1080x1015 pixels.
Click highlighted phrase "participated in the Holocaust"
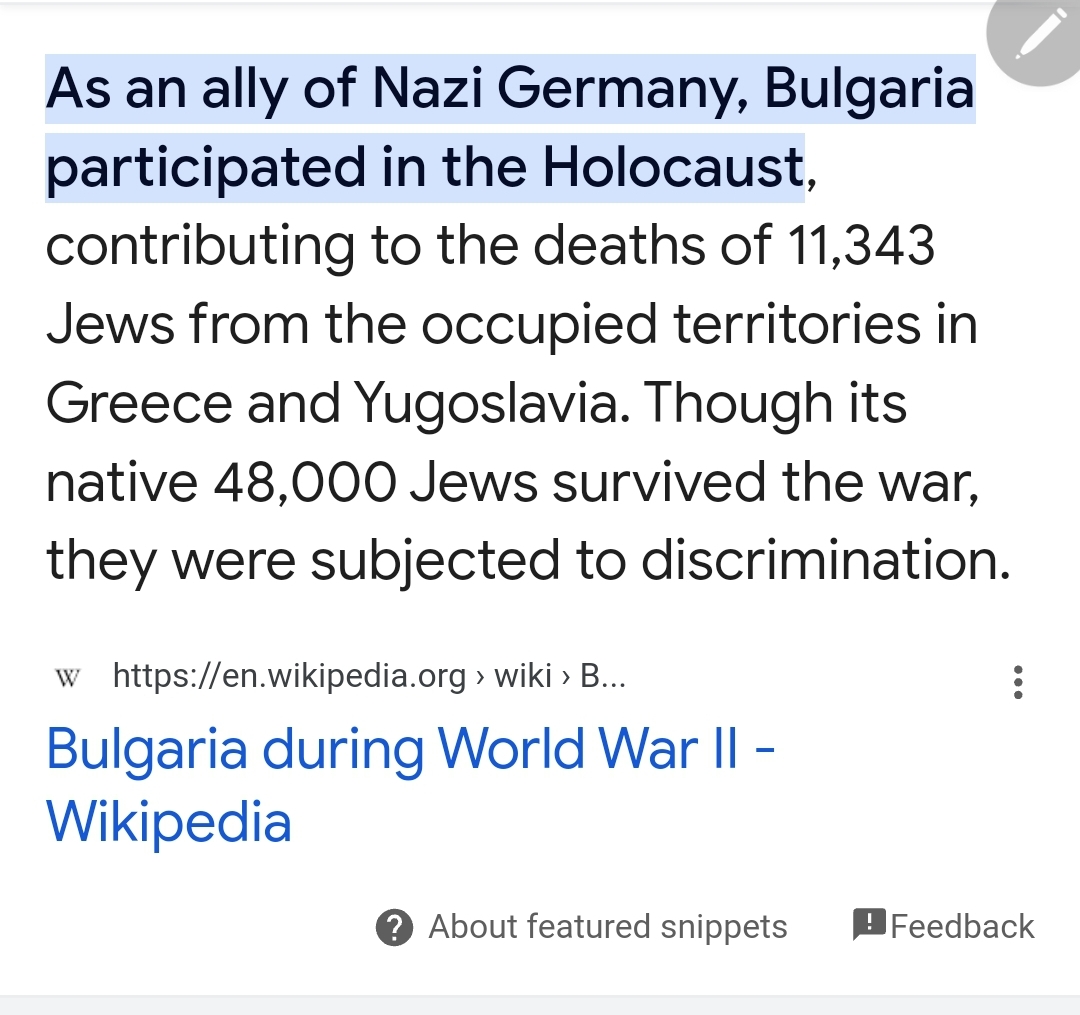pyautogui.click(x=424, y=167)
